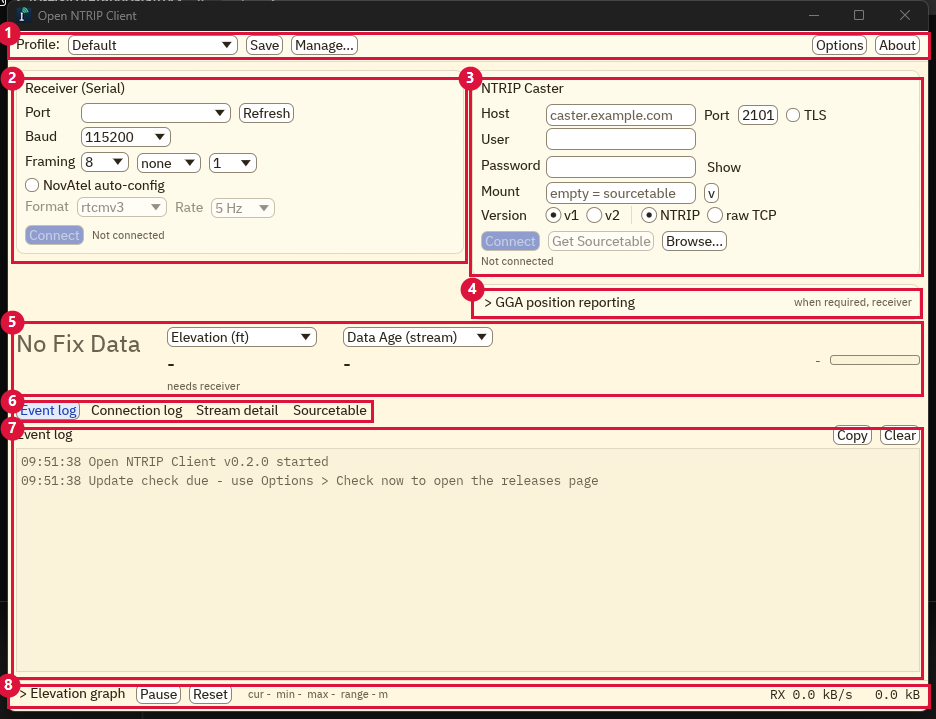Open the Data Age (stream) dropdown
Viewport: 936px width, 719px height.
tap(418, 337)
